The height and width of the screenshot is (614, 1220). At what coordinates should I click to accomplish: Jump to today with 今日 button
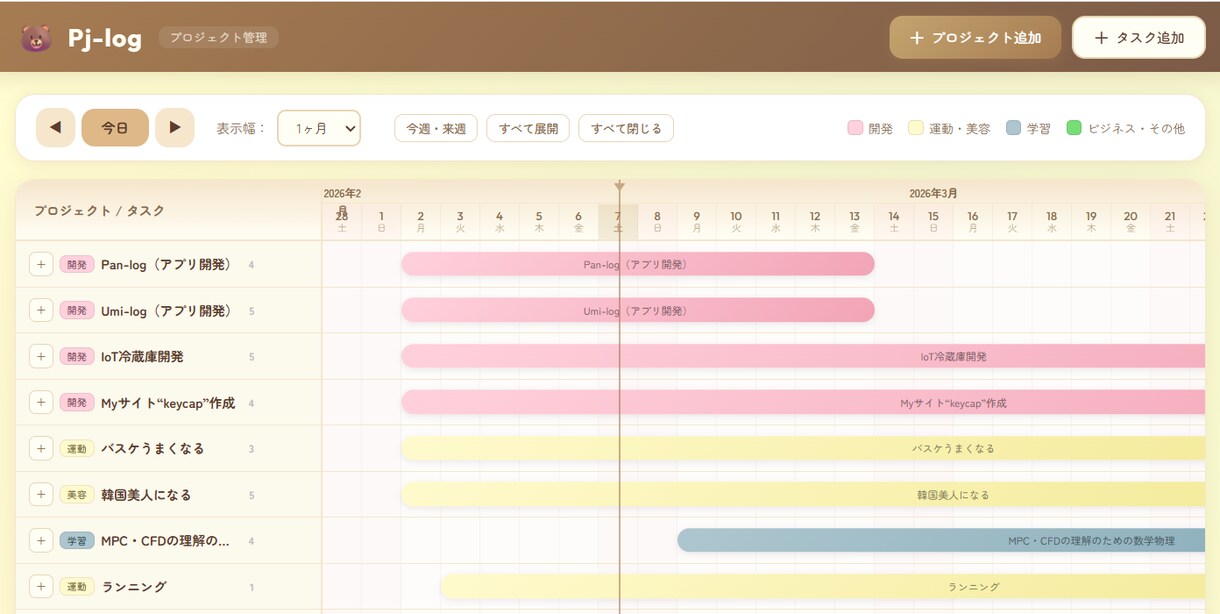(x=115, y=128)
